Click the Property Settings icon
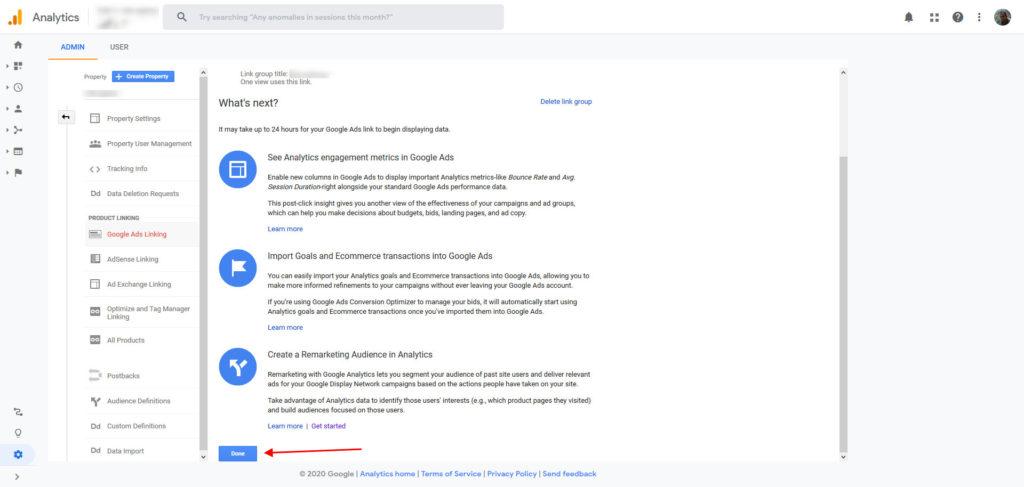Screen dimensions: 1024x487 point(95,119)
